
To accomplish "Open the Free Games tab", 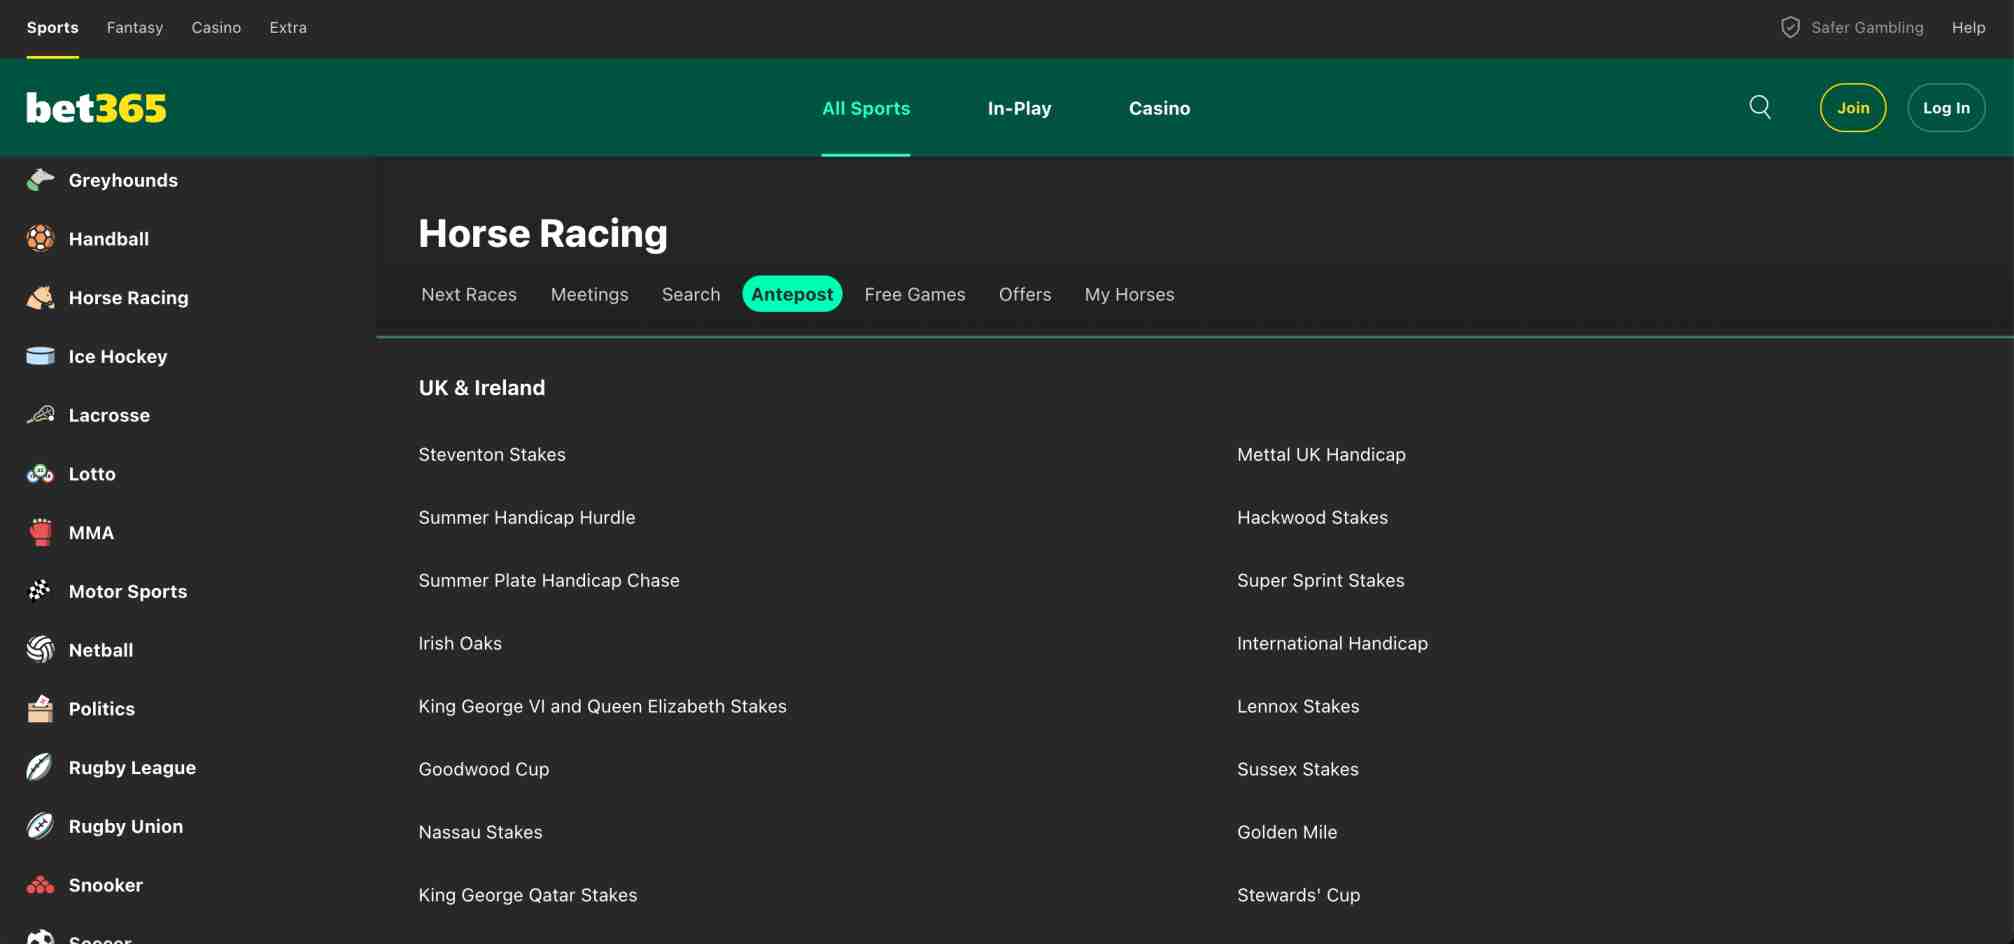I will [x=915, y=294].
